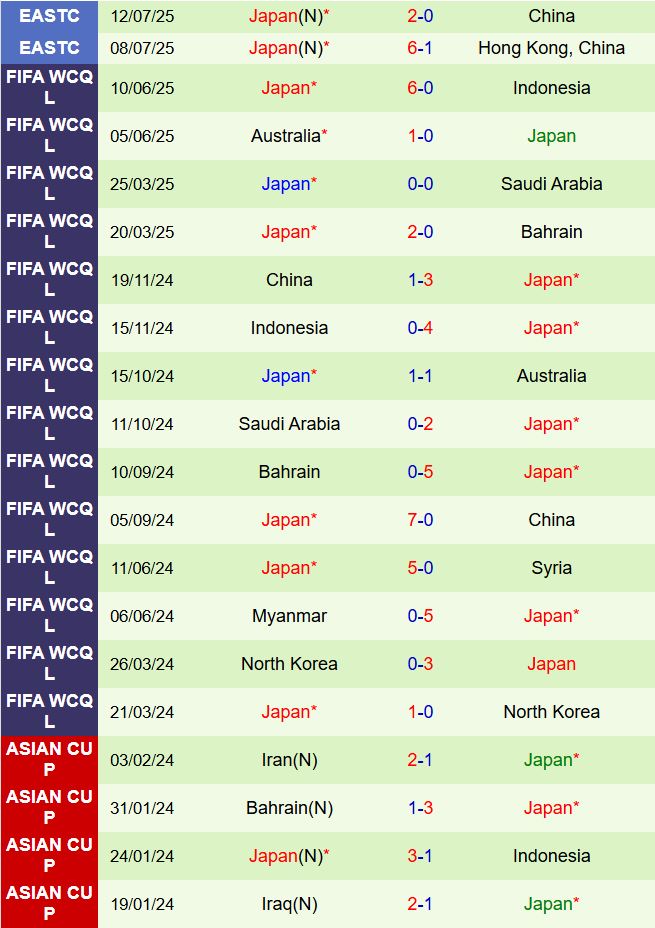Image resolution: width=655 pixels, height=928 pixels.
Task: Click the 1-3 score in the 19/11/24 match
Action: click(420, 280)
